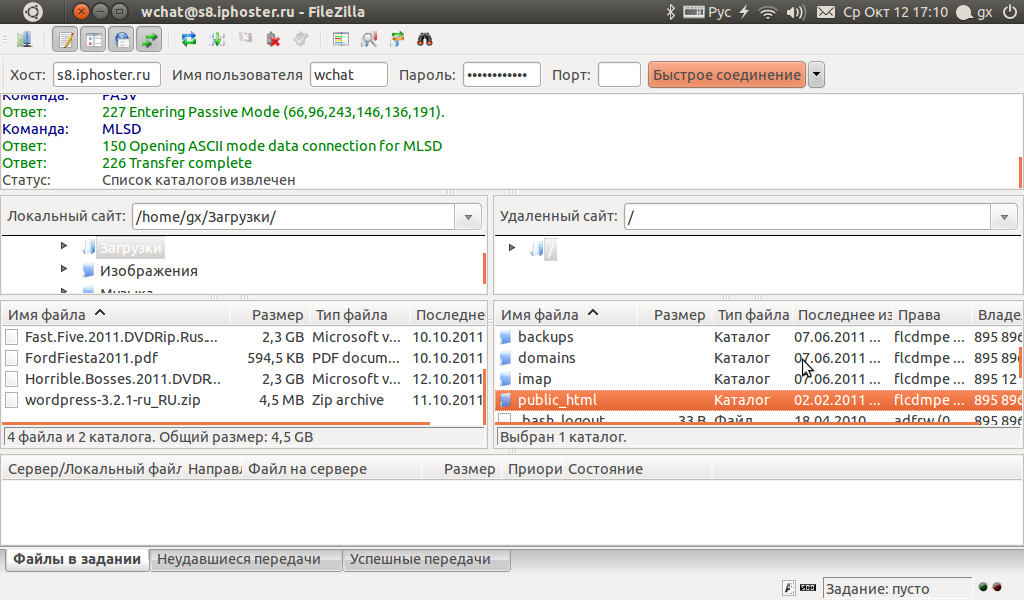Toggle synchronized browsing icon

(x=397, y=40)
